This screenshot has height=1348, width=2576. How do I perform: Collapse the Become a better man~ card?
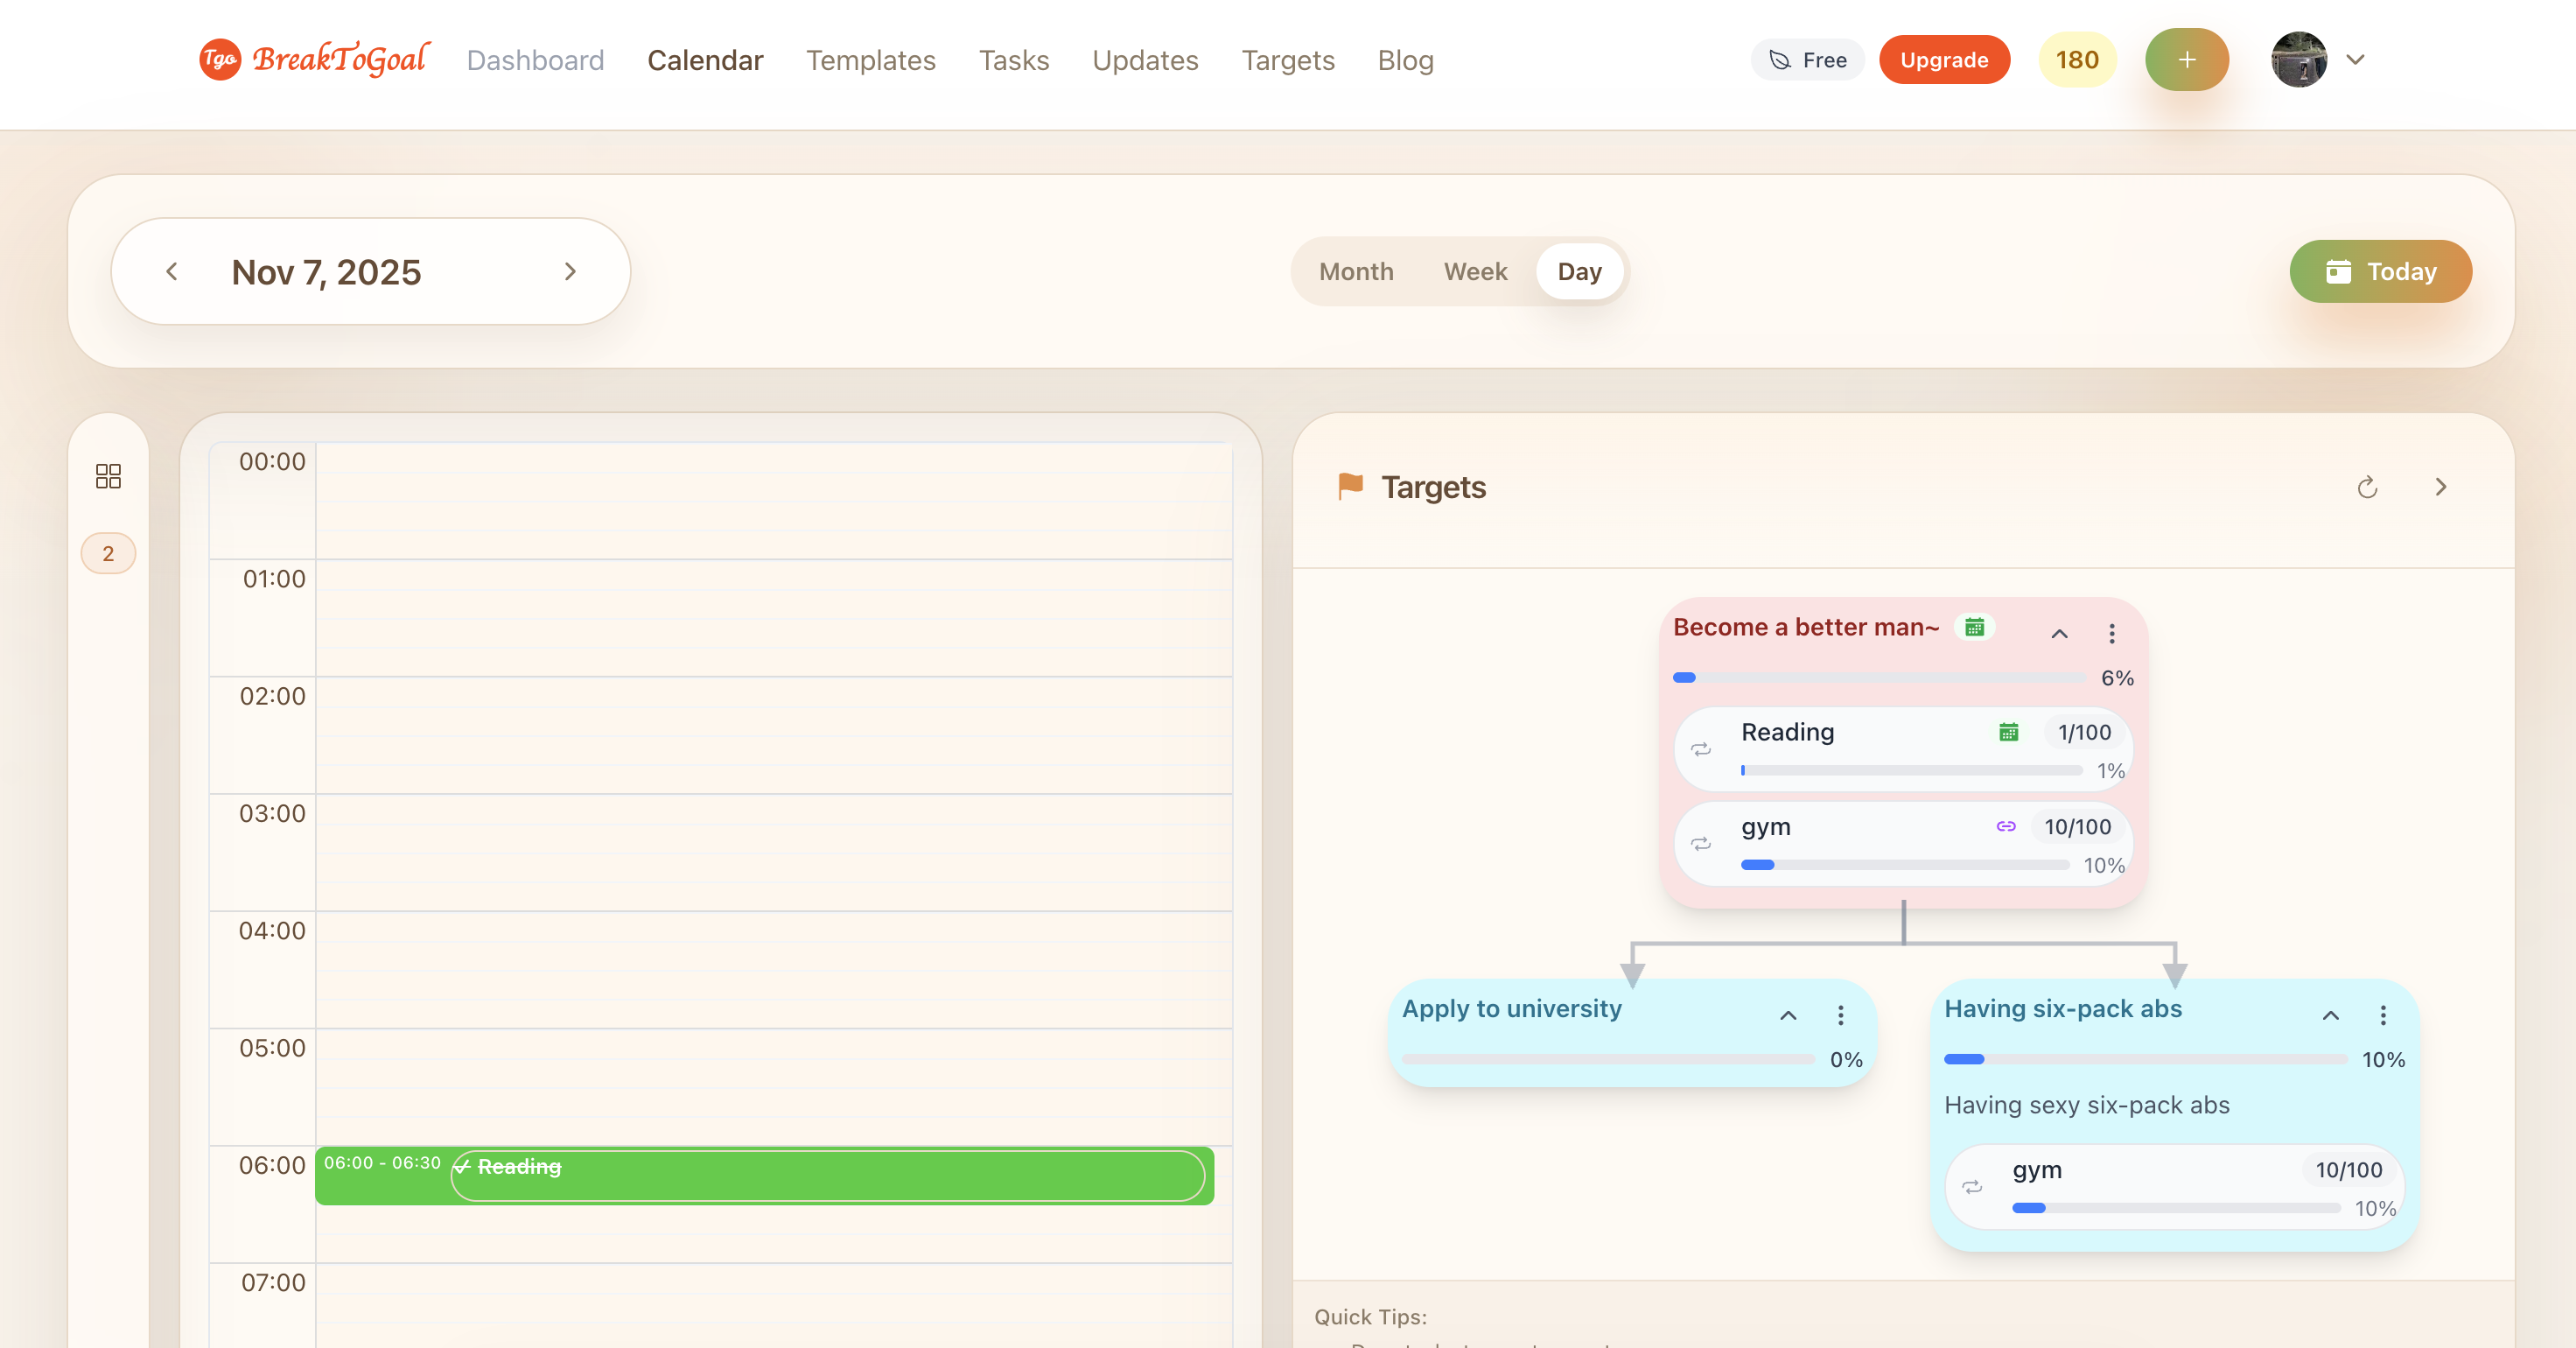coord(2059,634)
